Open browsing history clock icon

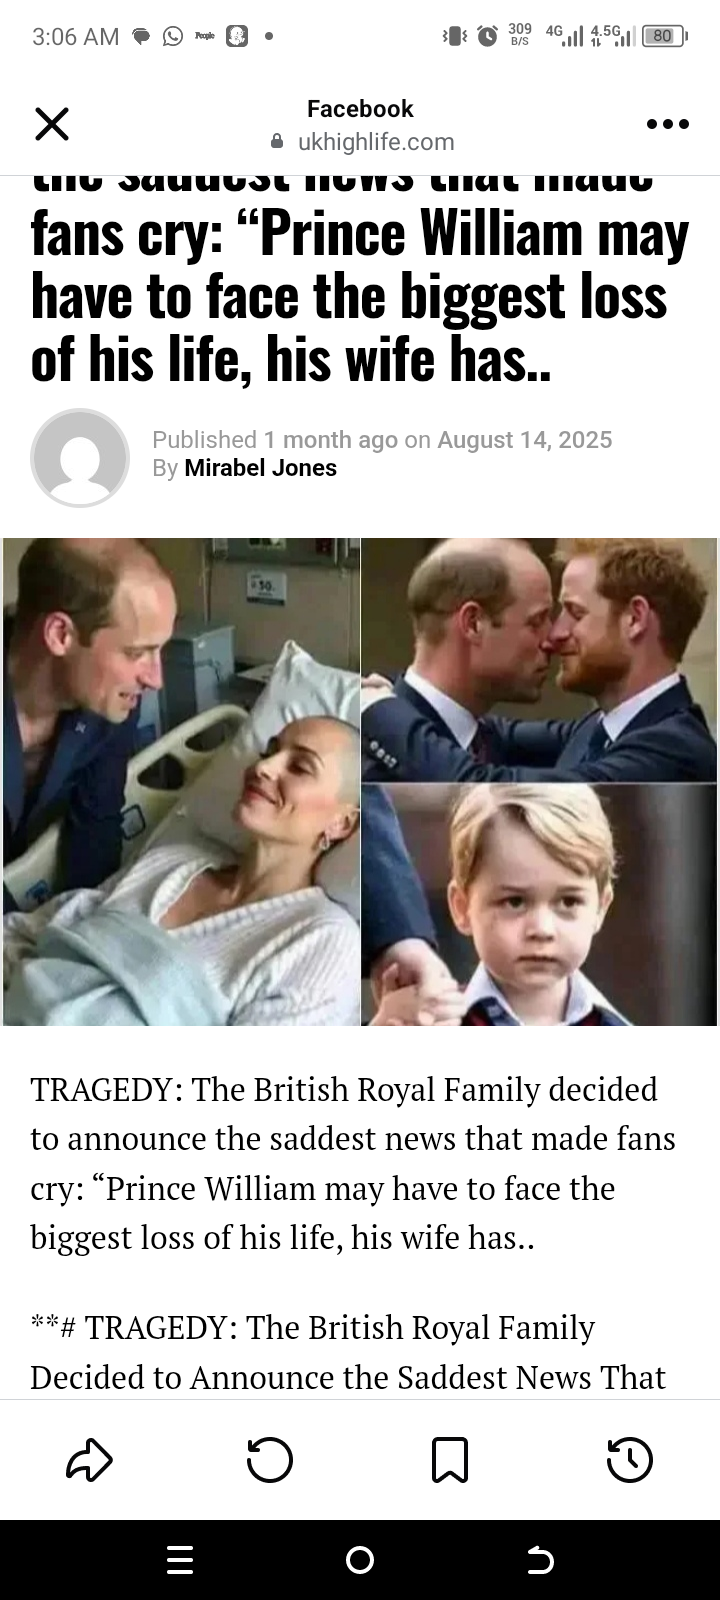click(630, 1460)
